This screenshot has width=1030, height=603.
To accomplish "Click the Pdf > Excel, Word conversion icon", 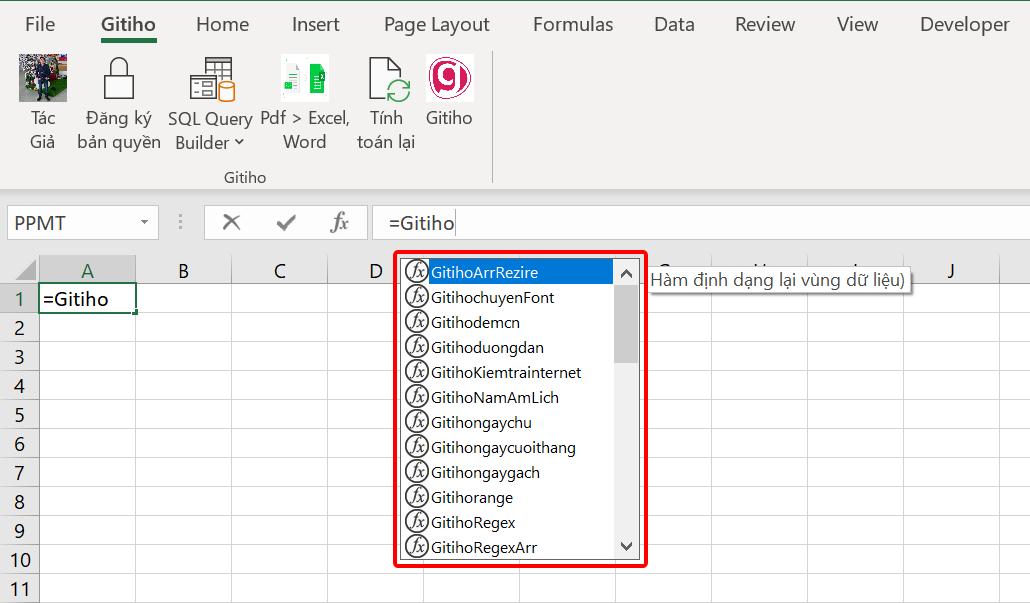I will (303, 78).
